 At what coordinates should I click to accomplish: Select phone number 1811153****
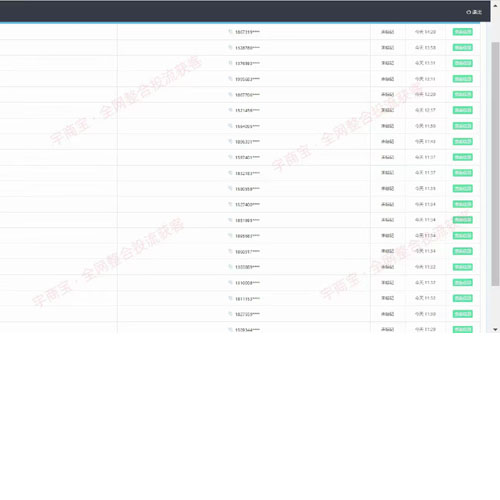tap(247, 299)
